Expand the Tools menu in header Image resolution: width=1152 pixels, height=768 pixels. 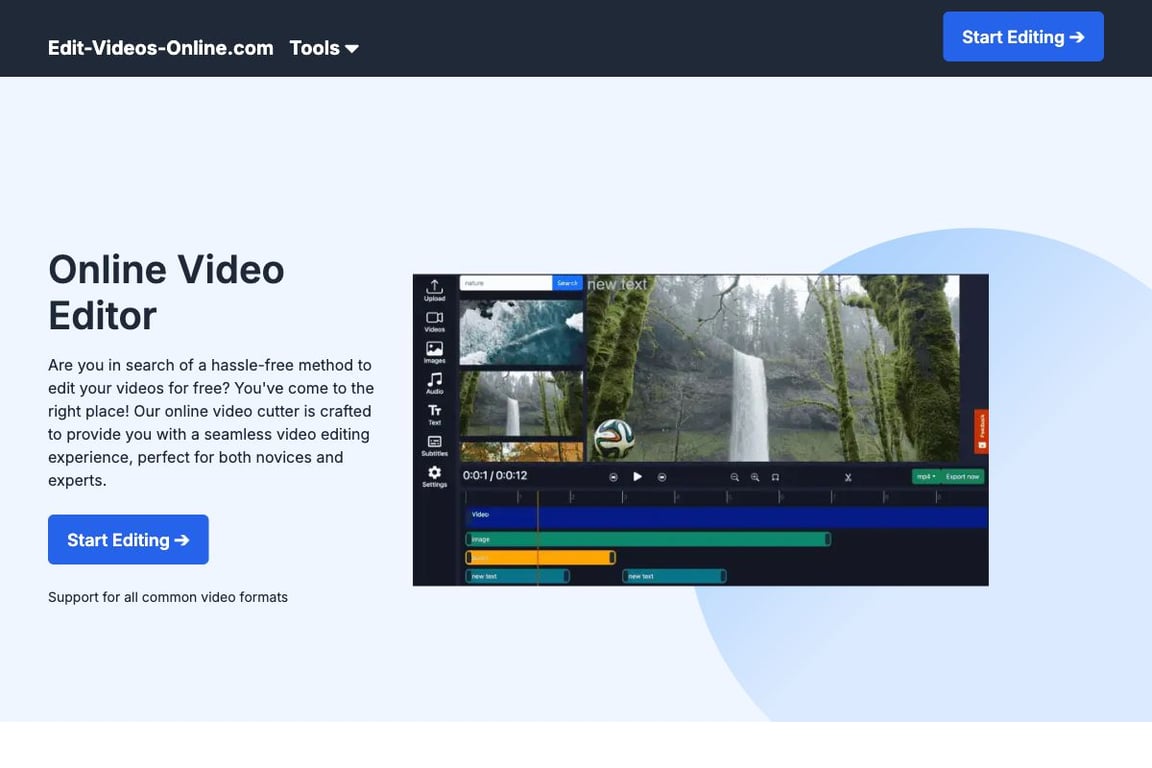[x=324, y=49]
